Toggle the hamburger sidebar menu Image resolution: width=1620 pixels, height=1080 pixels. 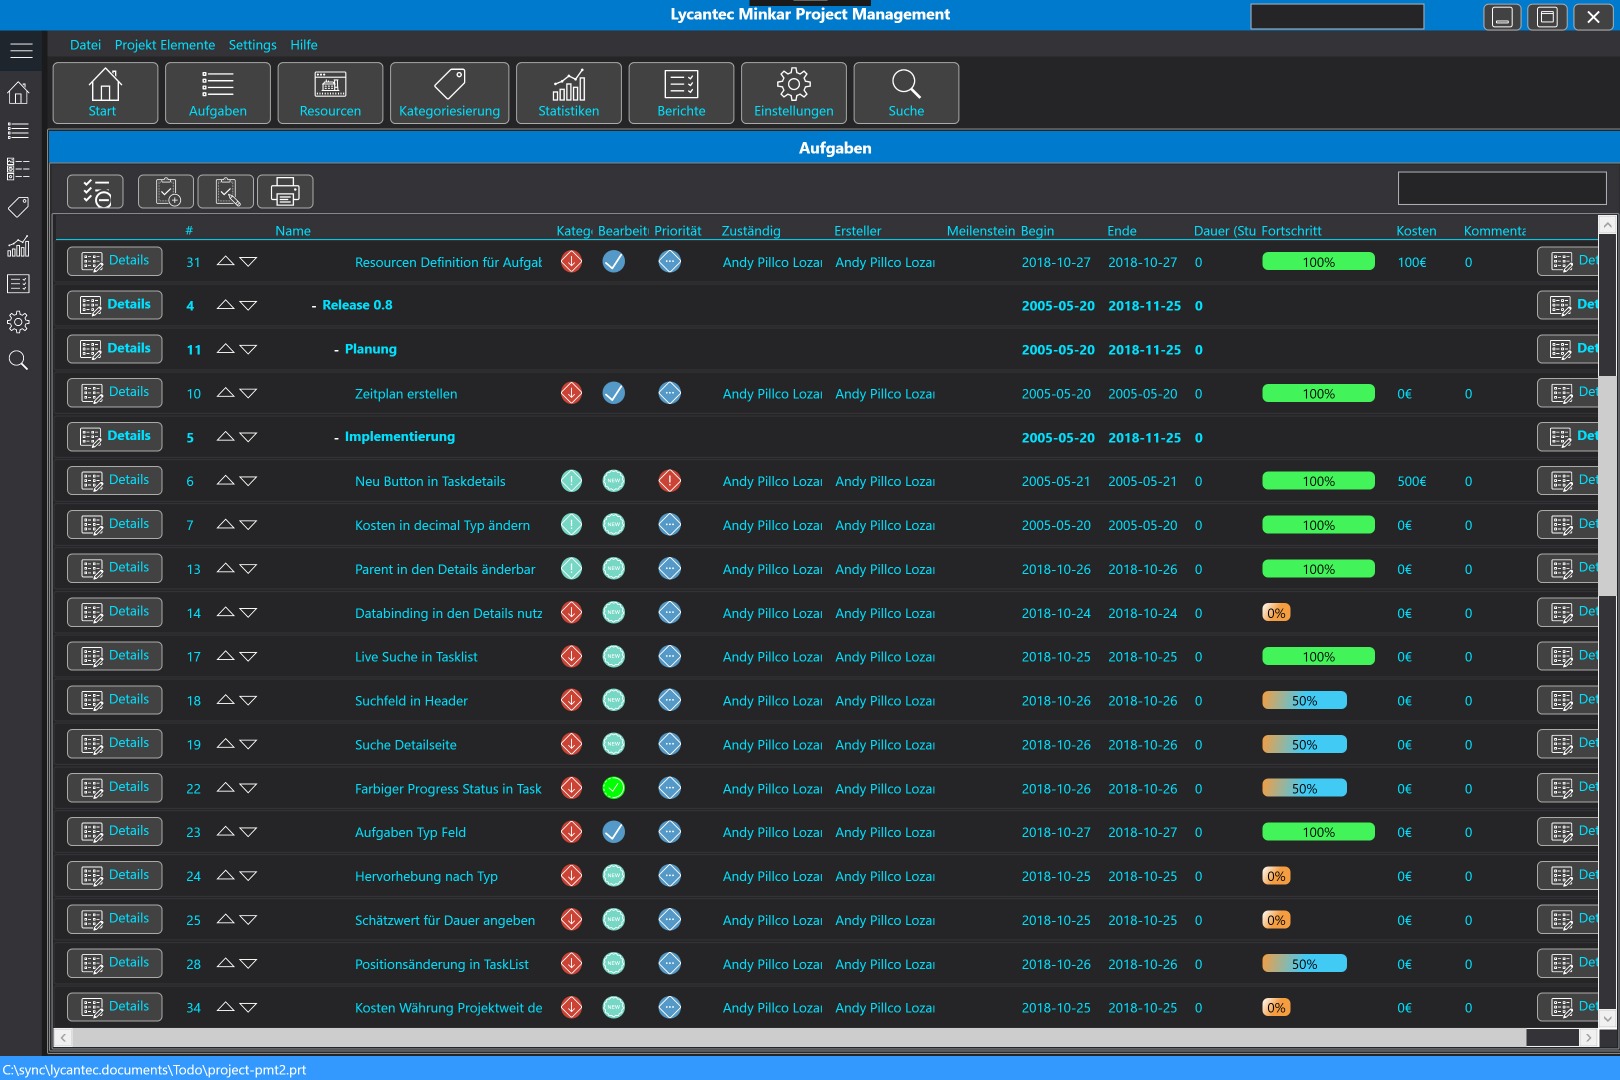click(21, 50)
